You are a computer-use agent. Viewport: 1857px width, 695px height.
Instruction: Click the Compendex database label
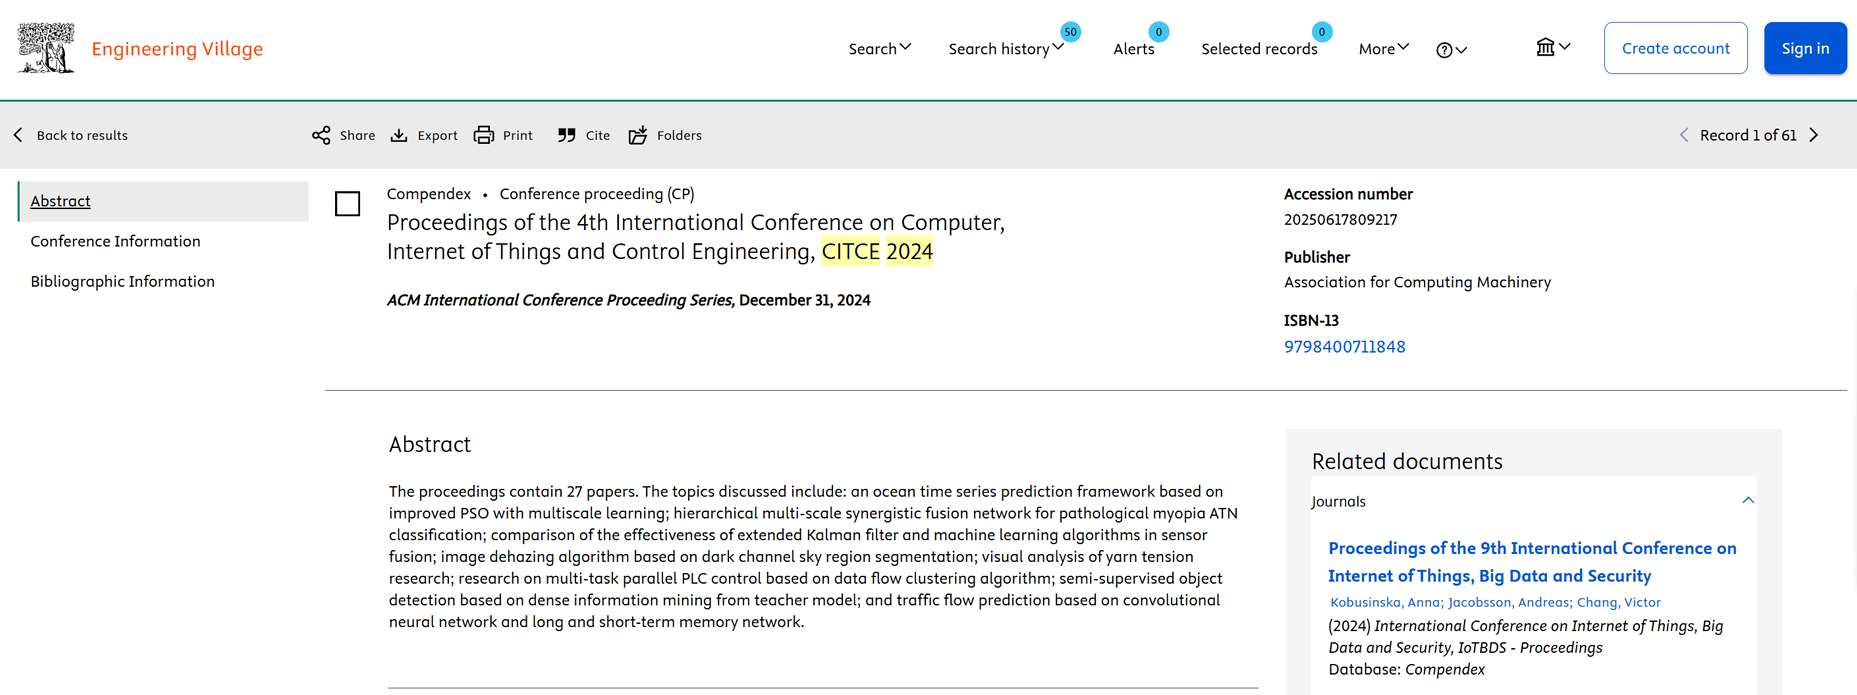point(428,194)
